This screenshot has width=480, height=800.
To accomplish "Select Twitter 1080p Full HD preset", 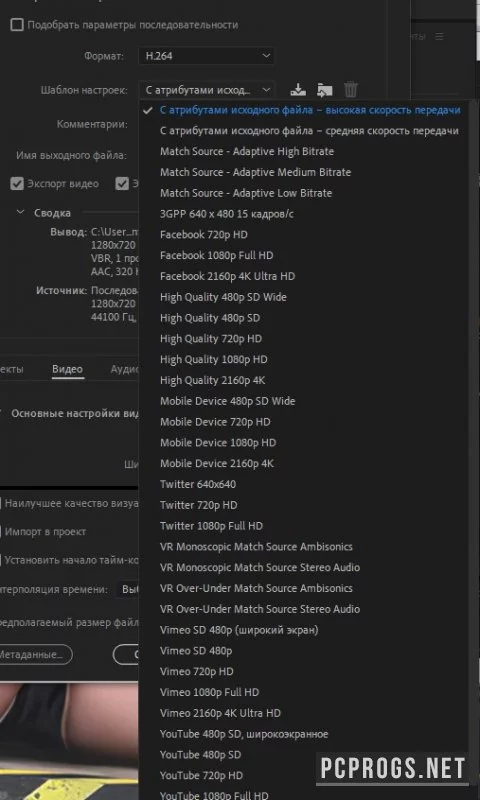I will 211,526.
